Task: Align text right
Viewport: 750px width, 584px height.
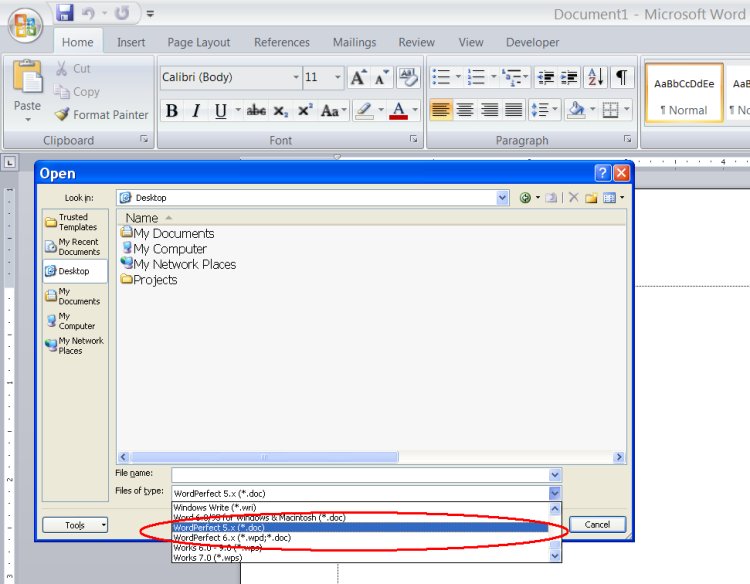Action: coord(489,110)
